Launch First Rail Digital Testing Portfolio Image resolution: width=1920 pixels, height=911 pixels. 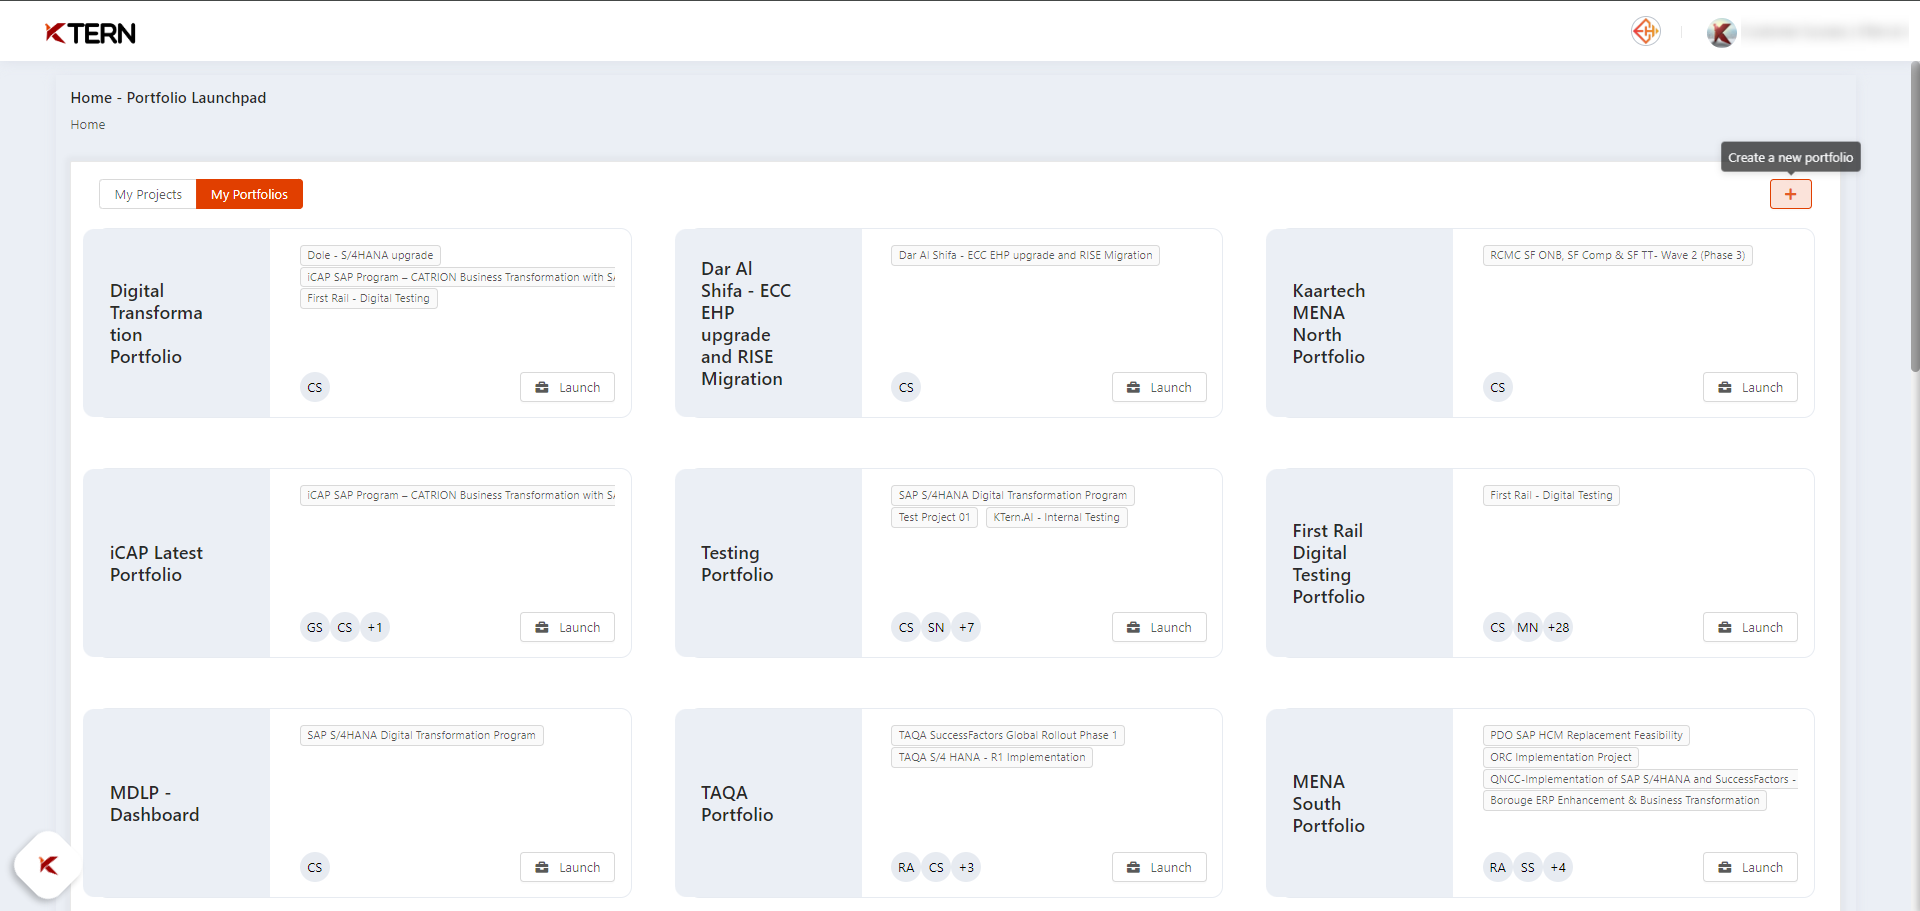(1750, 627)
